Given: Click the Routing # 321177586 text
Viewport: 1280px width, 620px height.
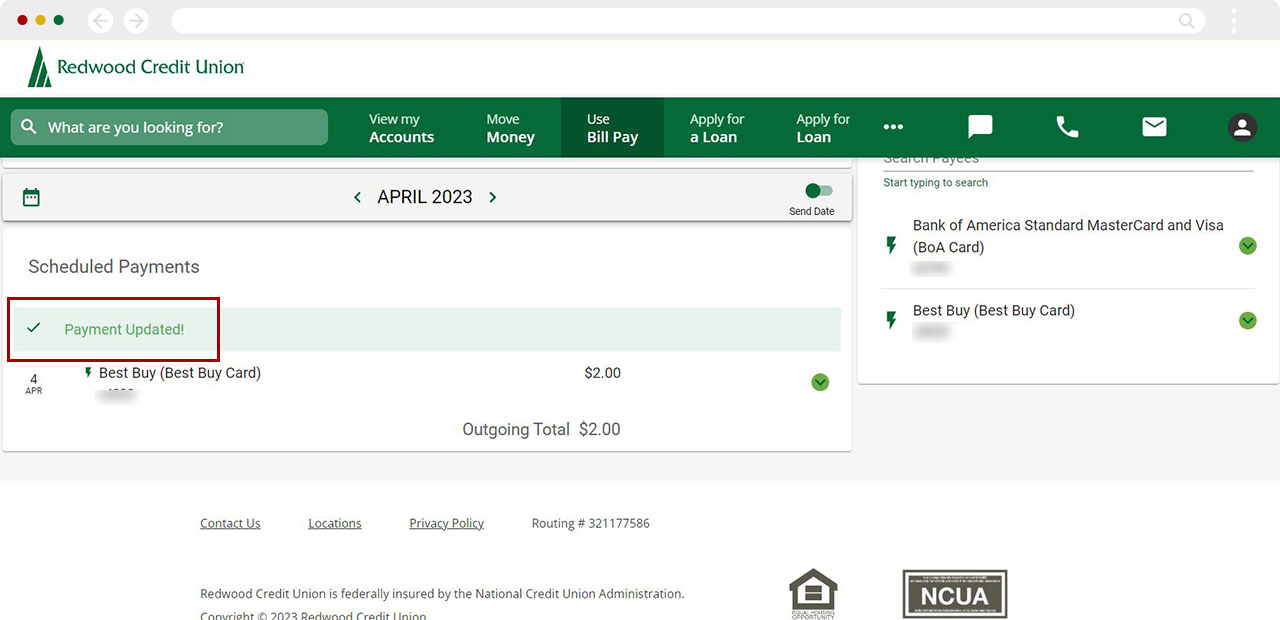Looking at the screenshot, I should tap(590, 523).
